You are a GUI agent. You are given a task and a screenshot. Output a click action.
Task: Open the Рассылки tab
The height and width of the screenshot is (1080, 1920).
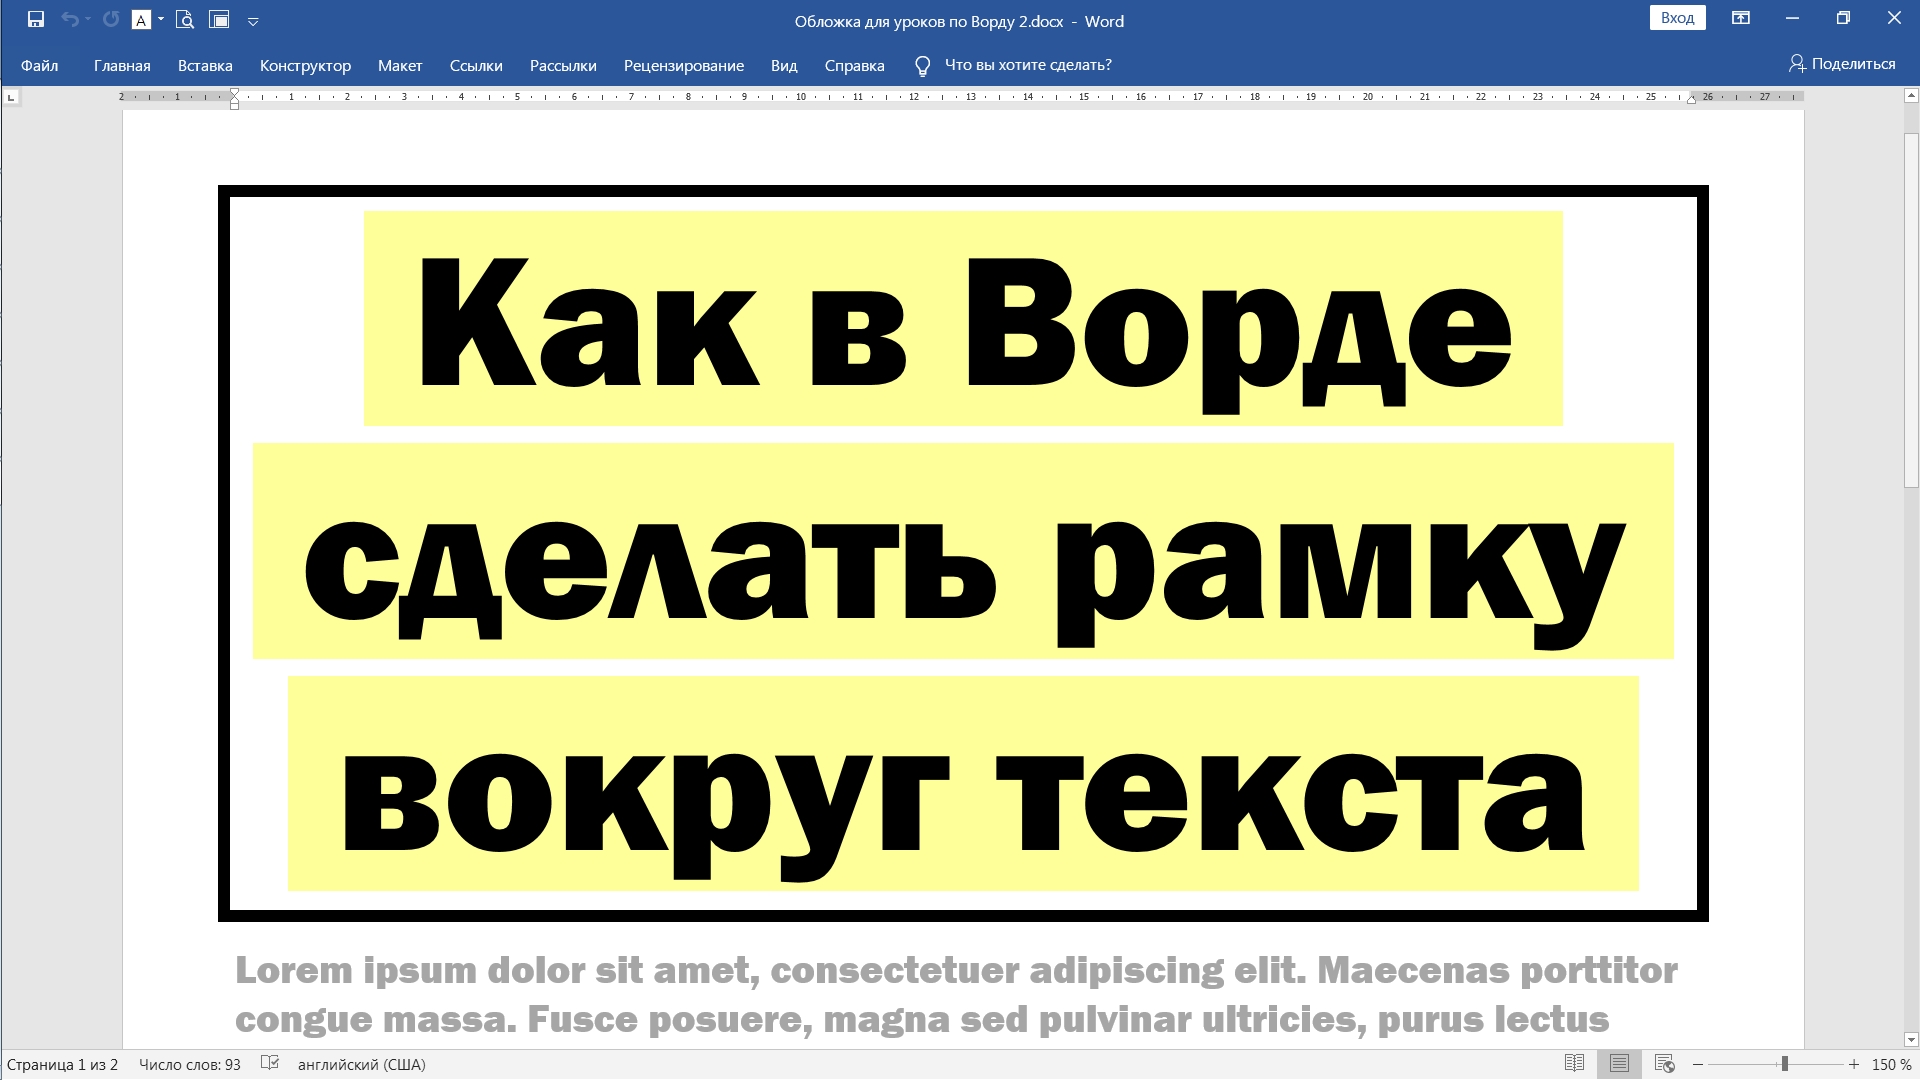point(563,65)
